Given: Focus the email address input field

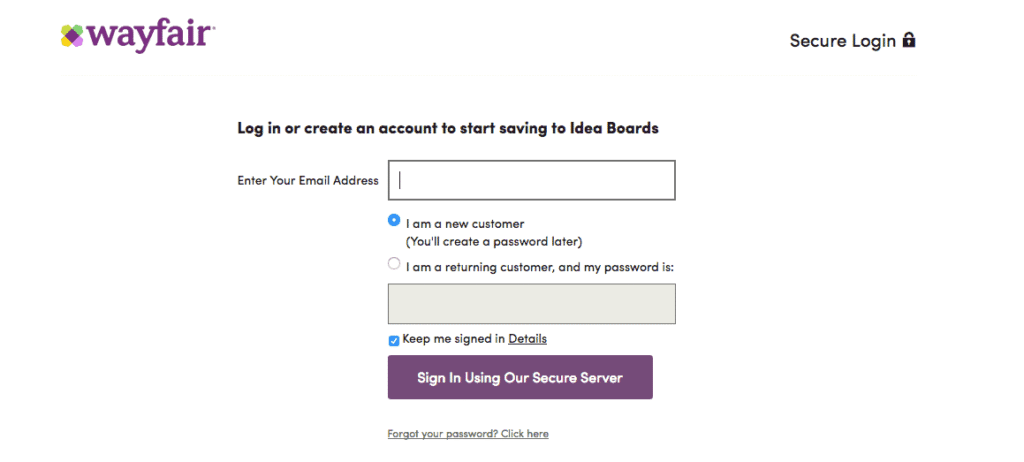Looking at the screenshot, I should [x=531, y=181].
